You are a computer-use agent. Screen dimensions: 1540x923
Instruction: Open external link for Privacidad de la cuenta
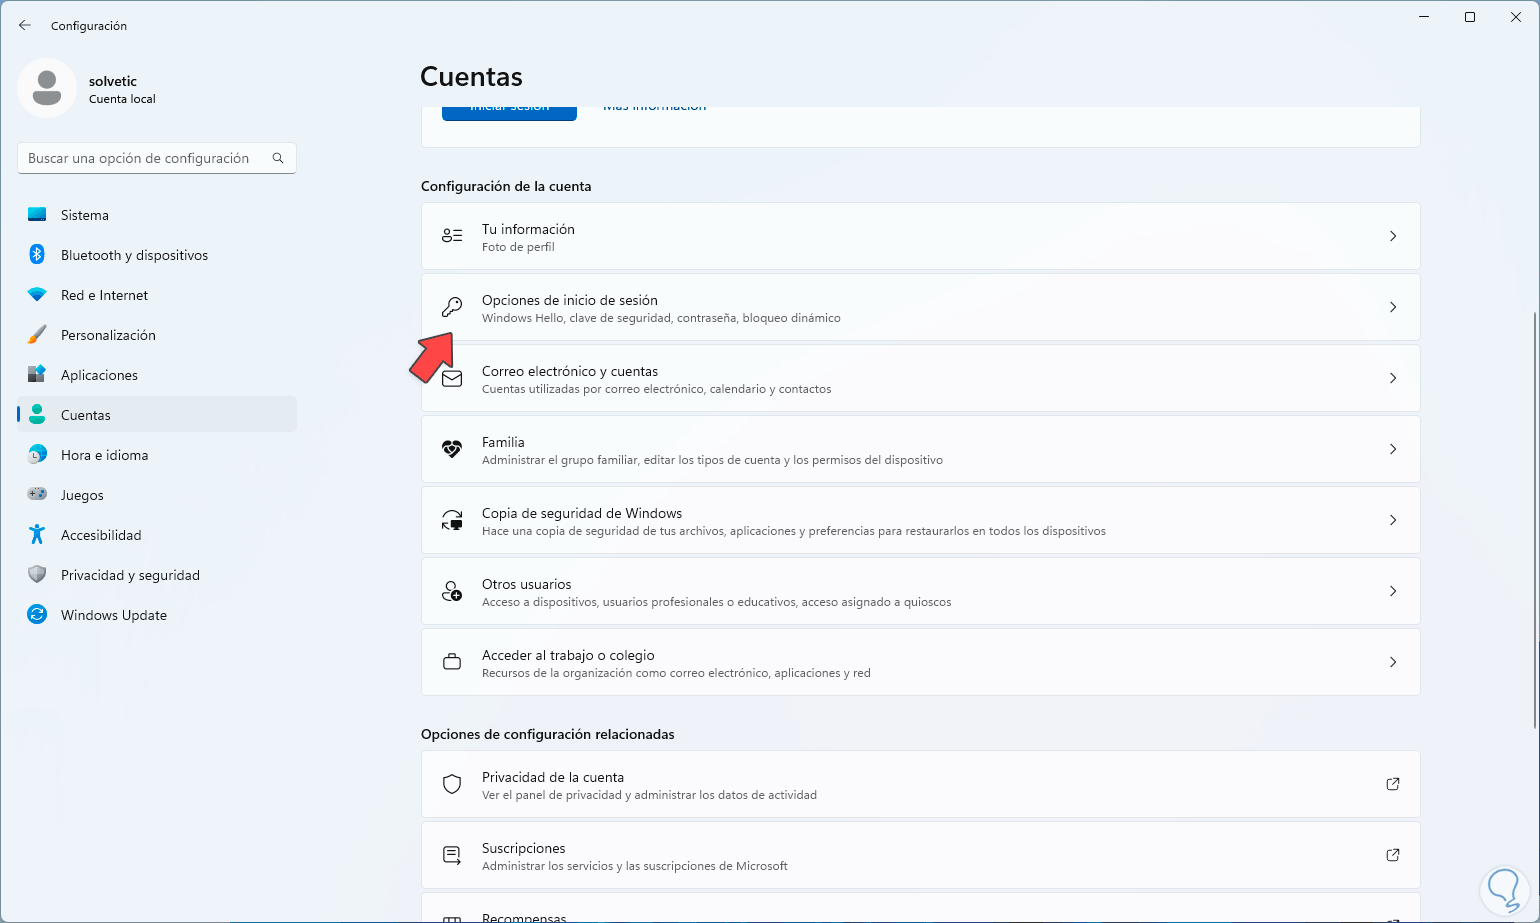[x=1392, y=784]
